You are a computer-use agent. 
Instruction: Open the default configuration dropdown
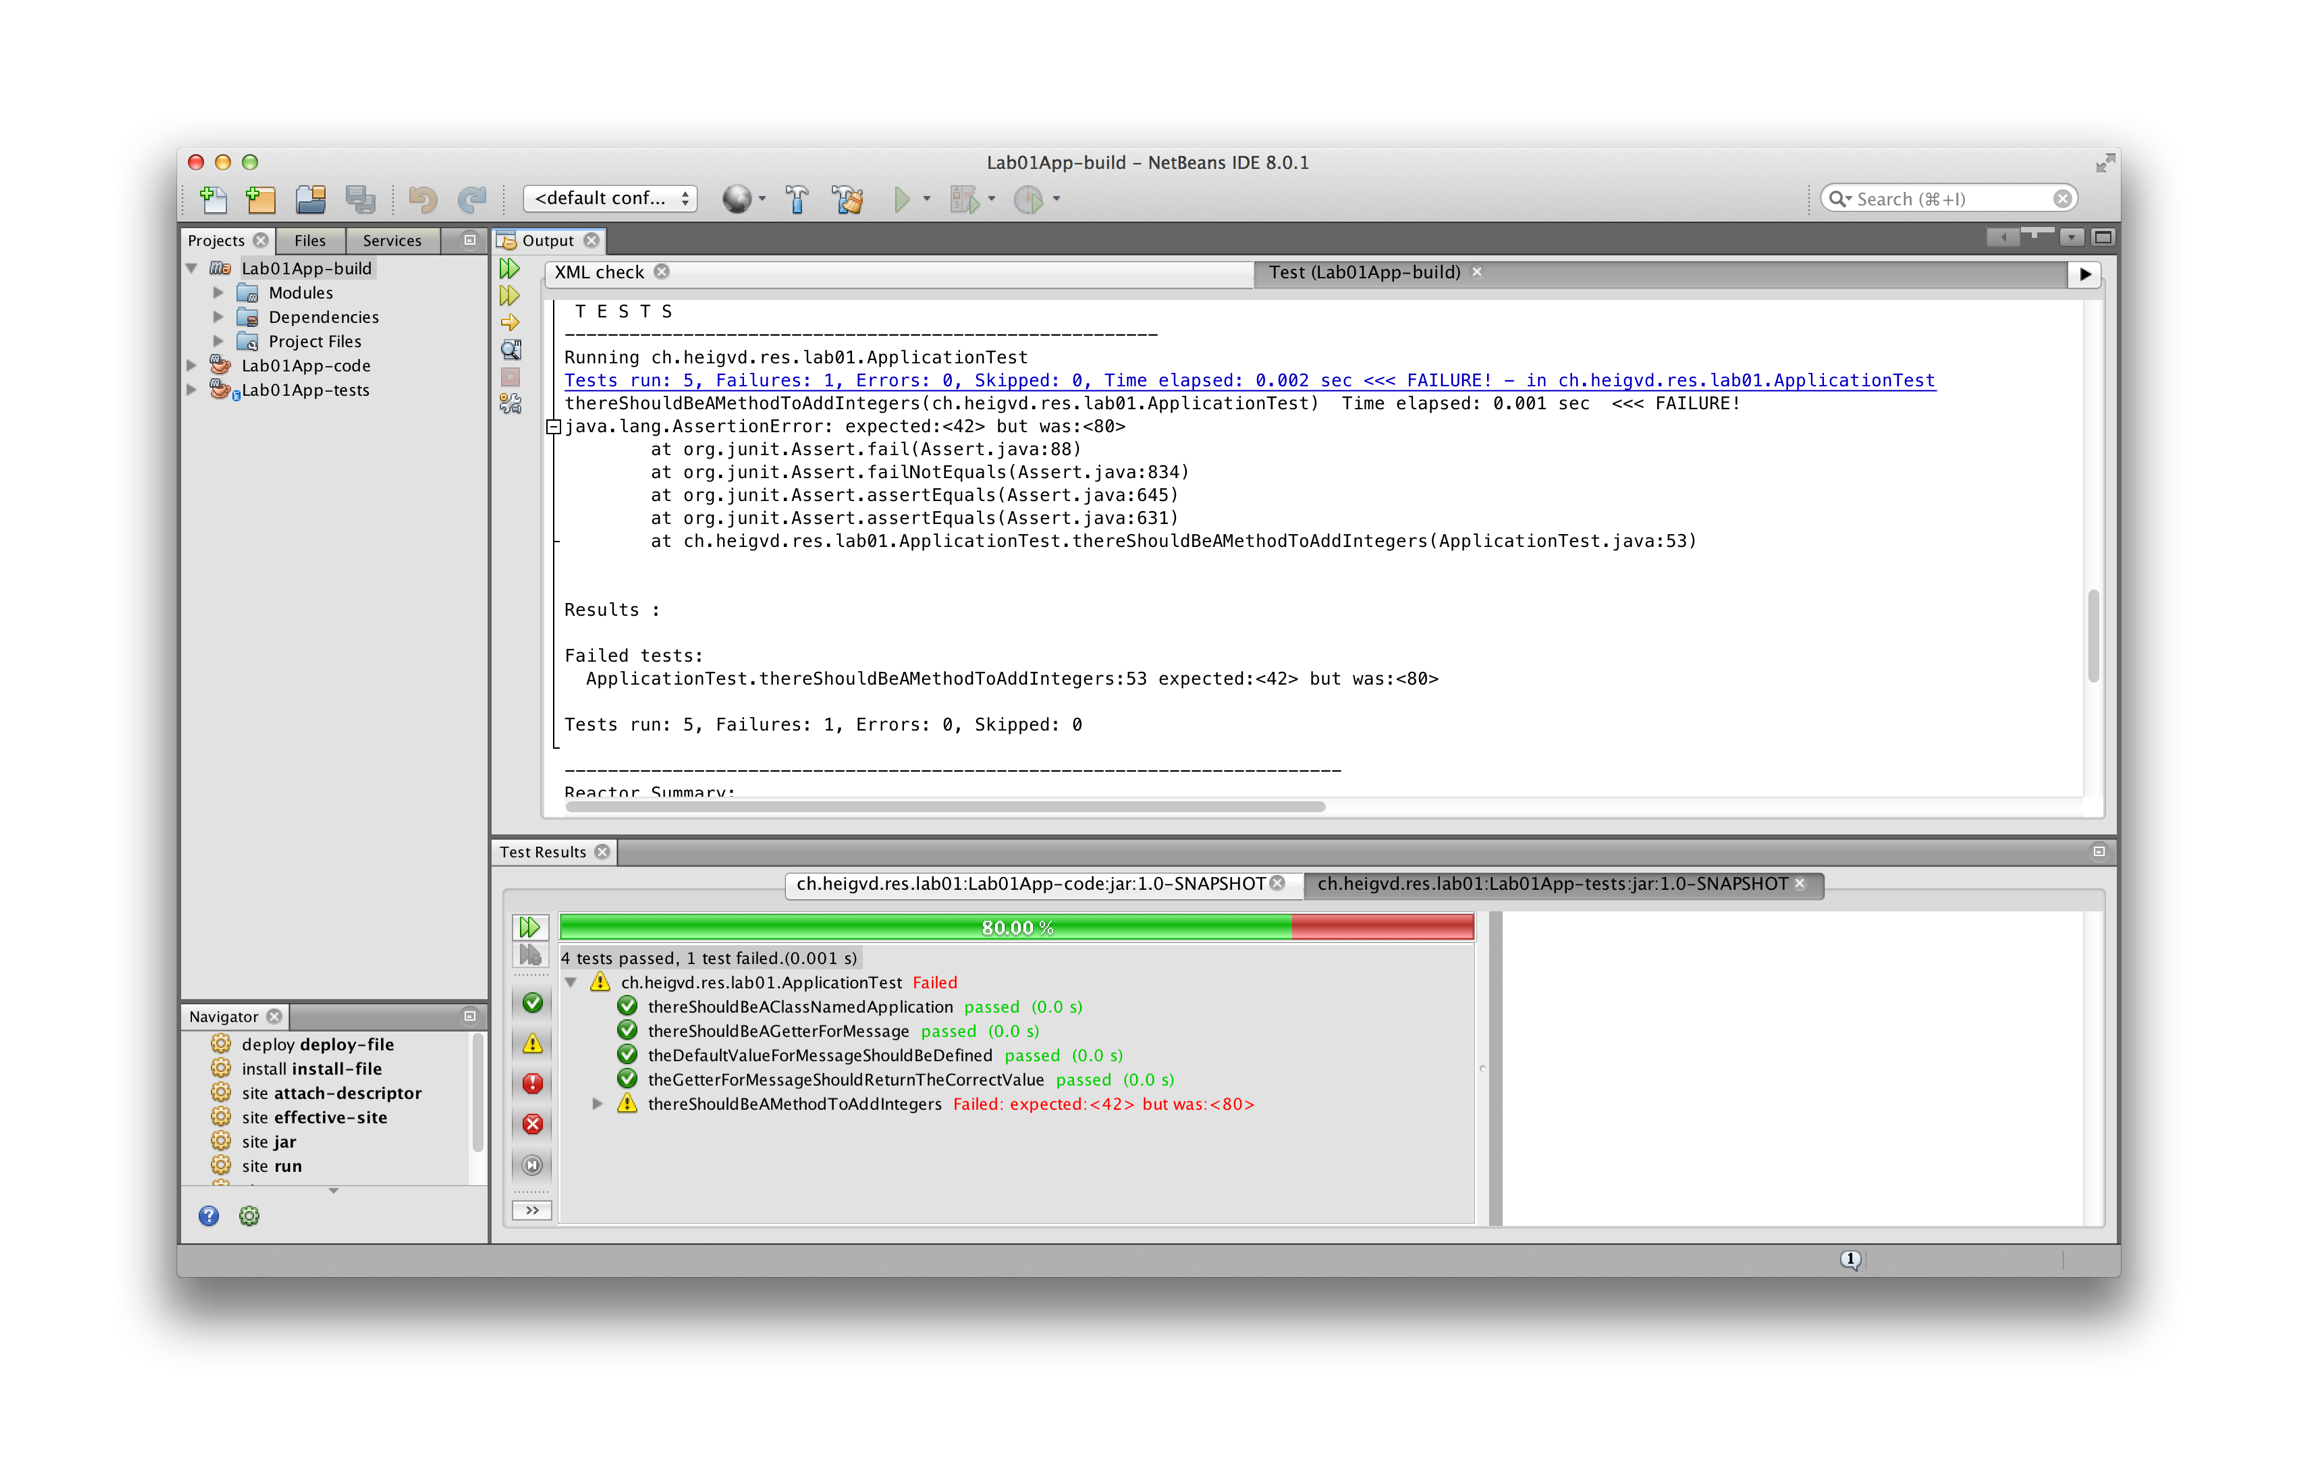click(x=610, y=198)
